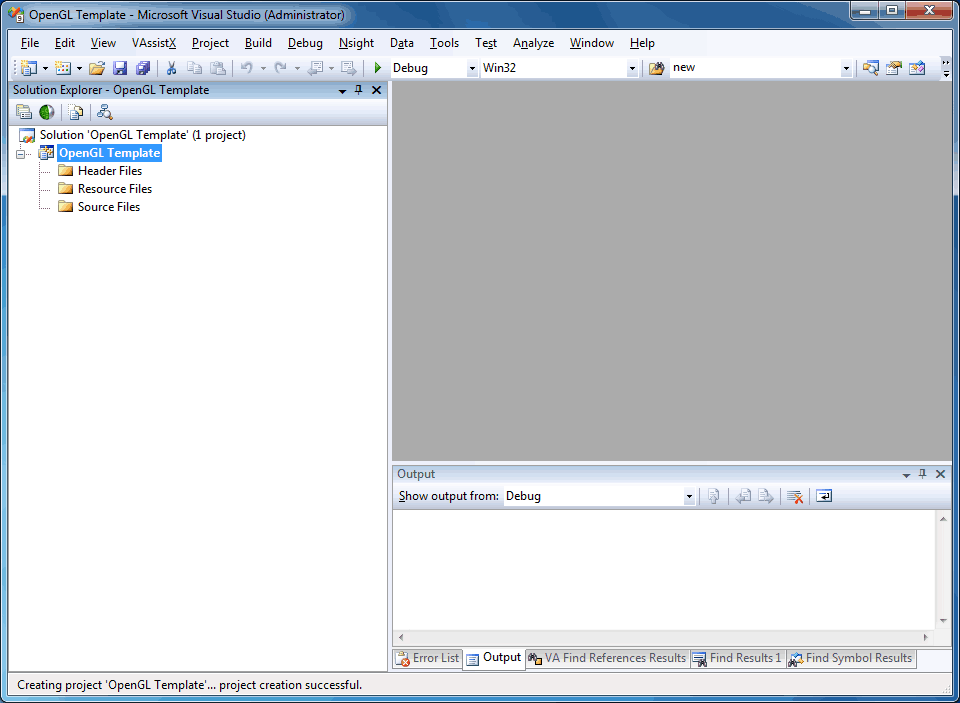Click the Undo arrow icon

[247, 68]
